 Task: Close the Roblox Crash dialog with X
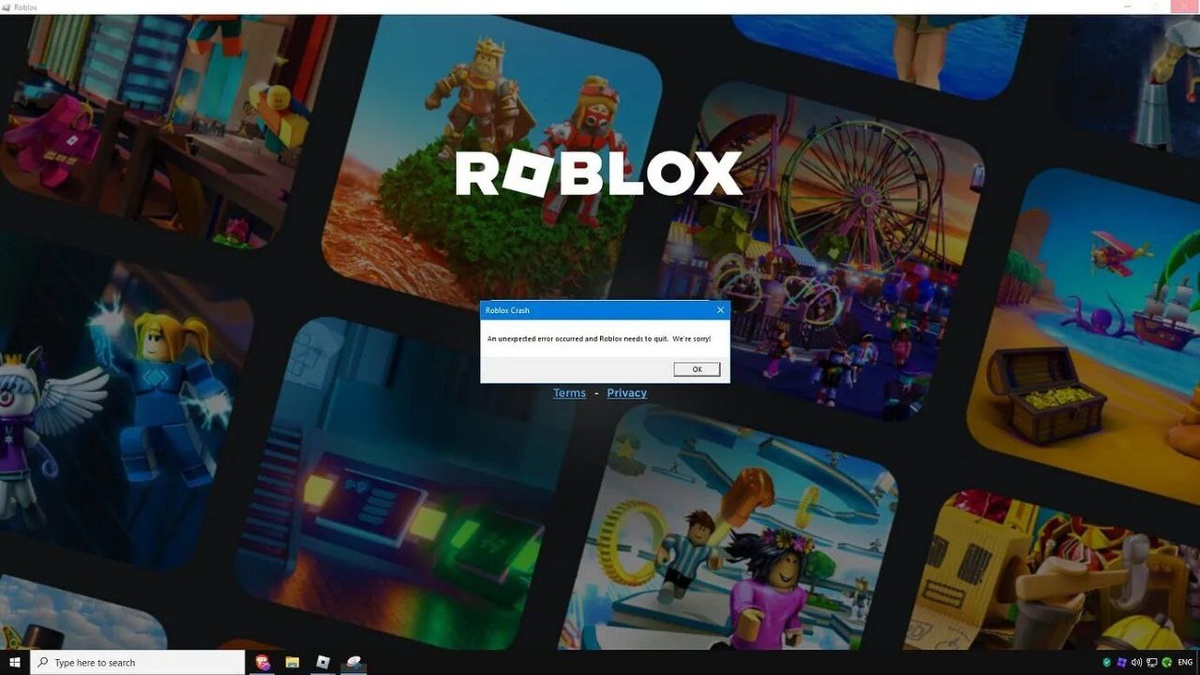point(721,311)
